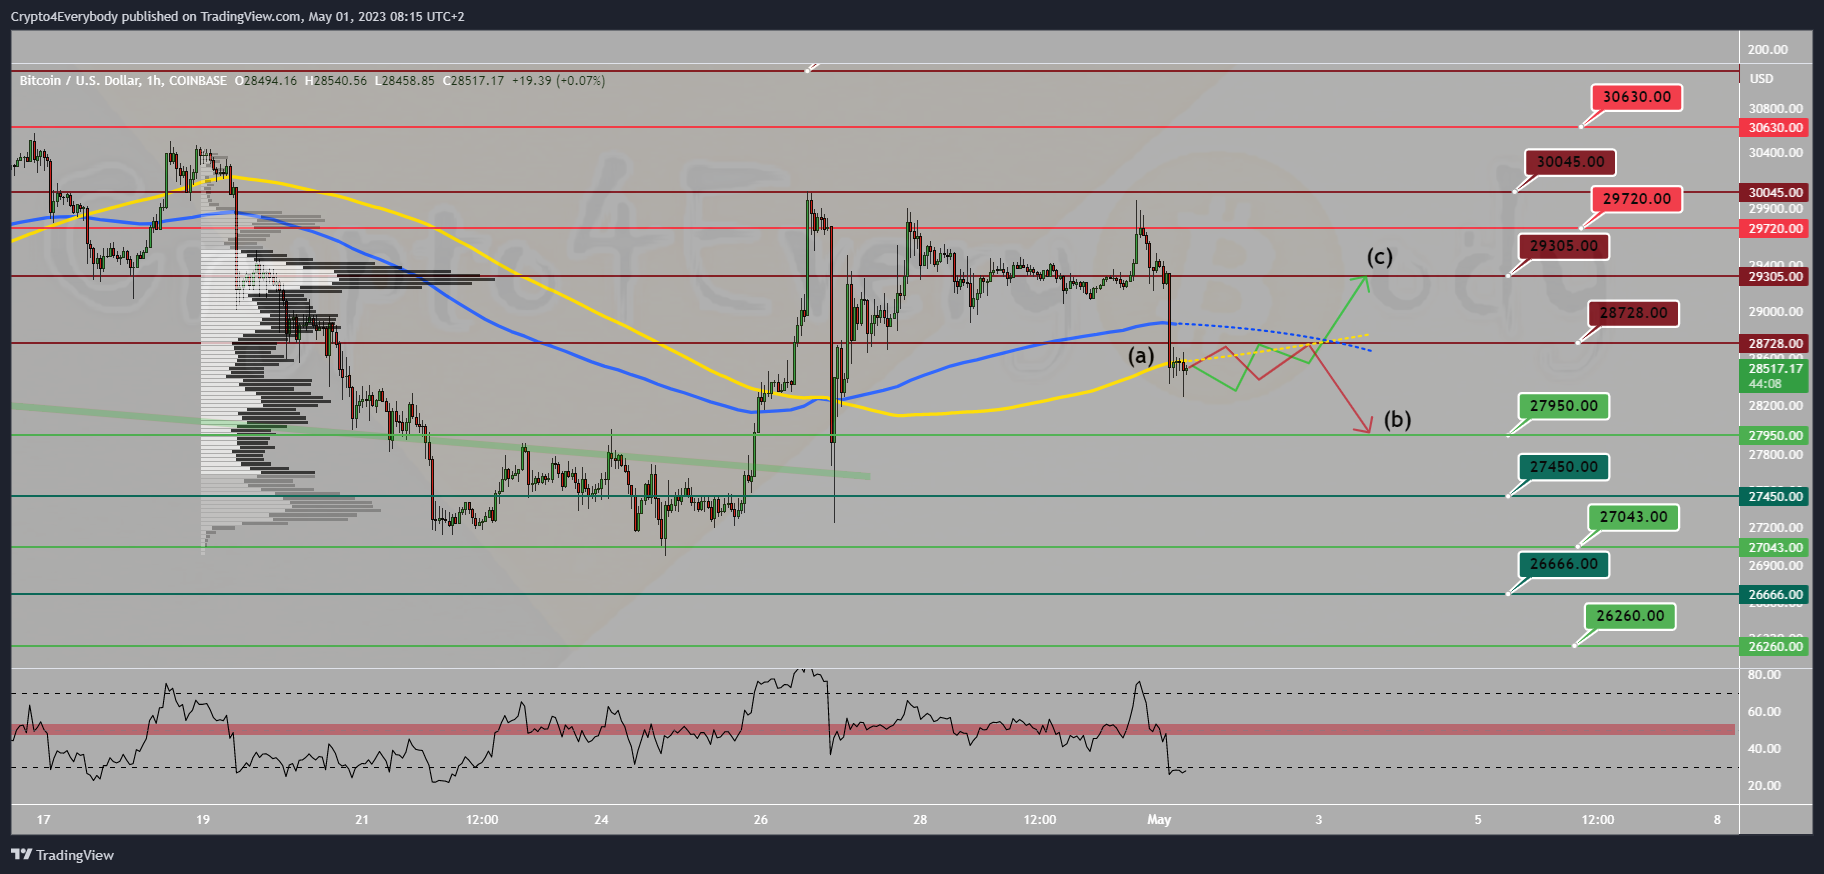Click the 200.00 label atop price axis

click(x=1767, y=50)
